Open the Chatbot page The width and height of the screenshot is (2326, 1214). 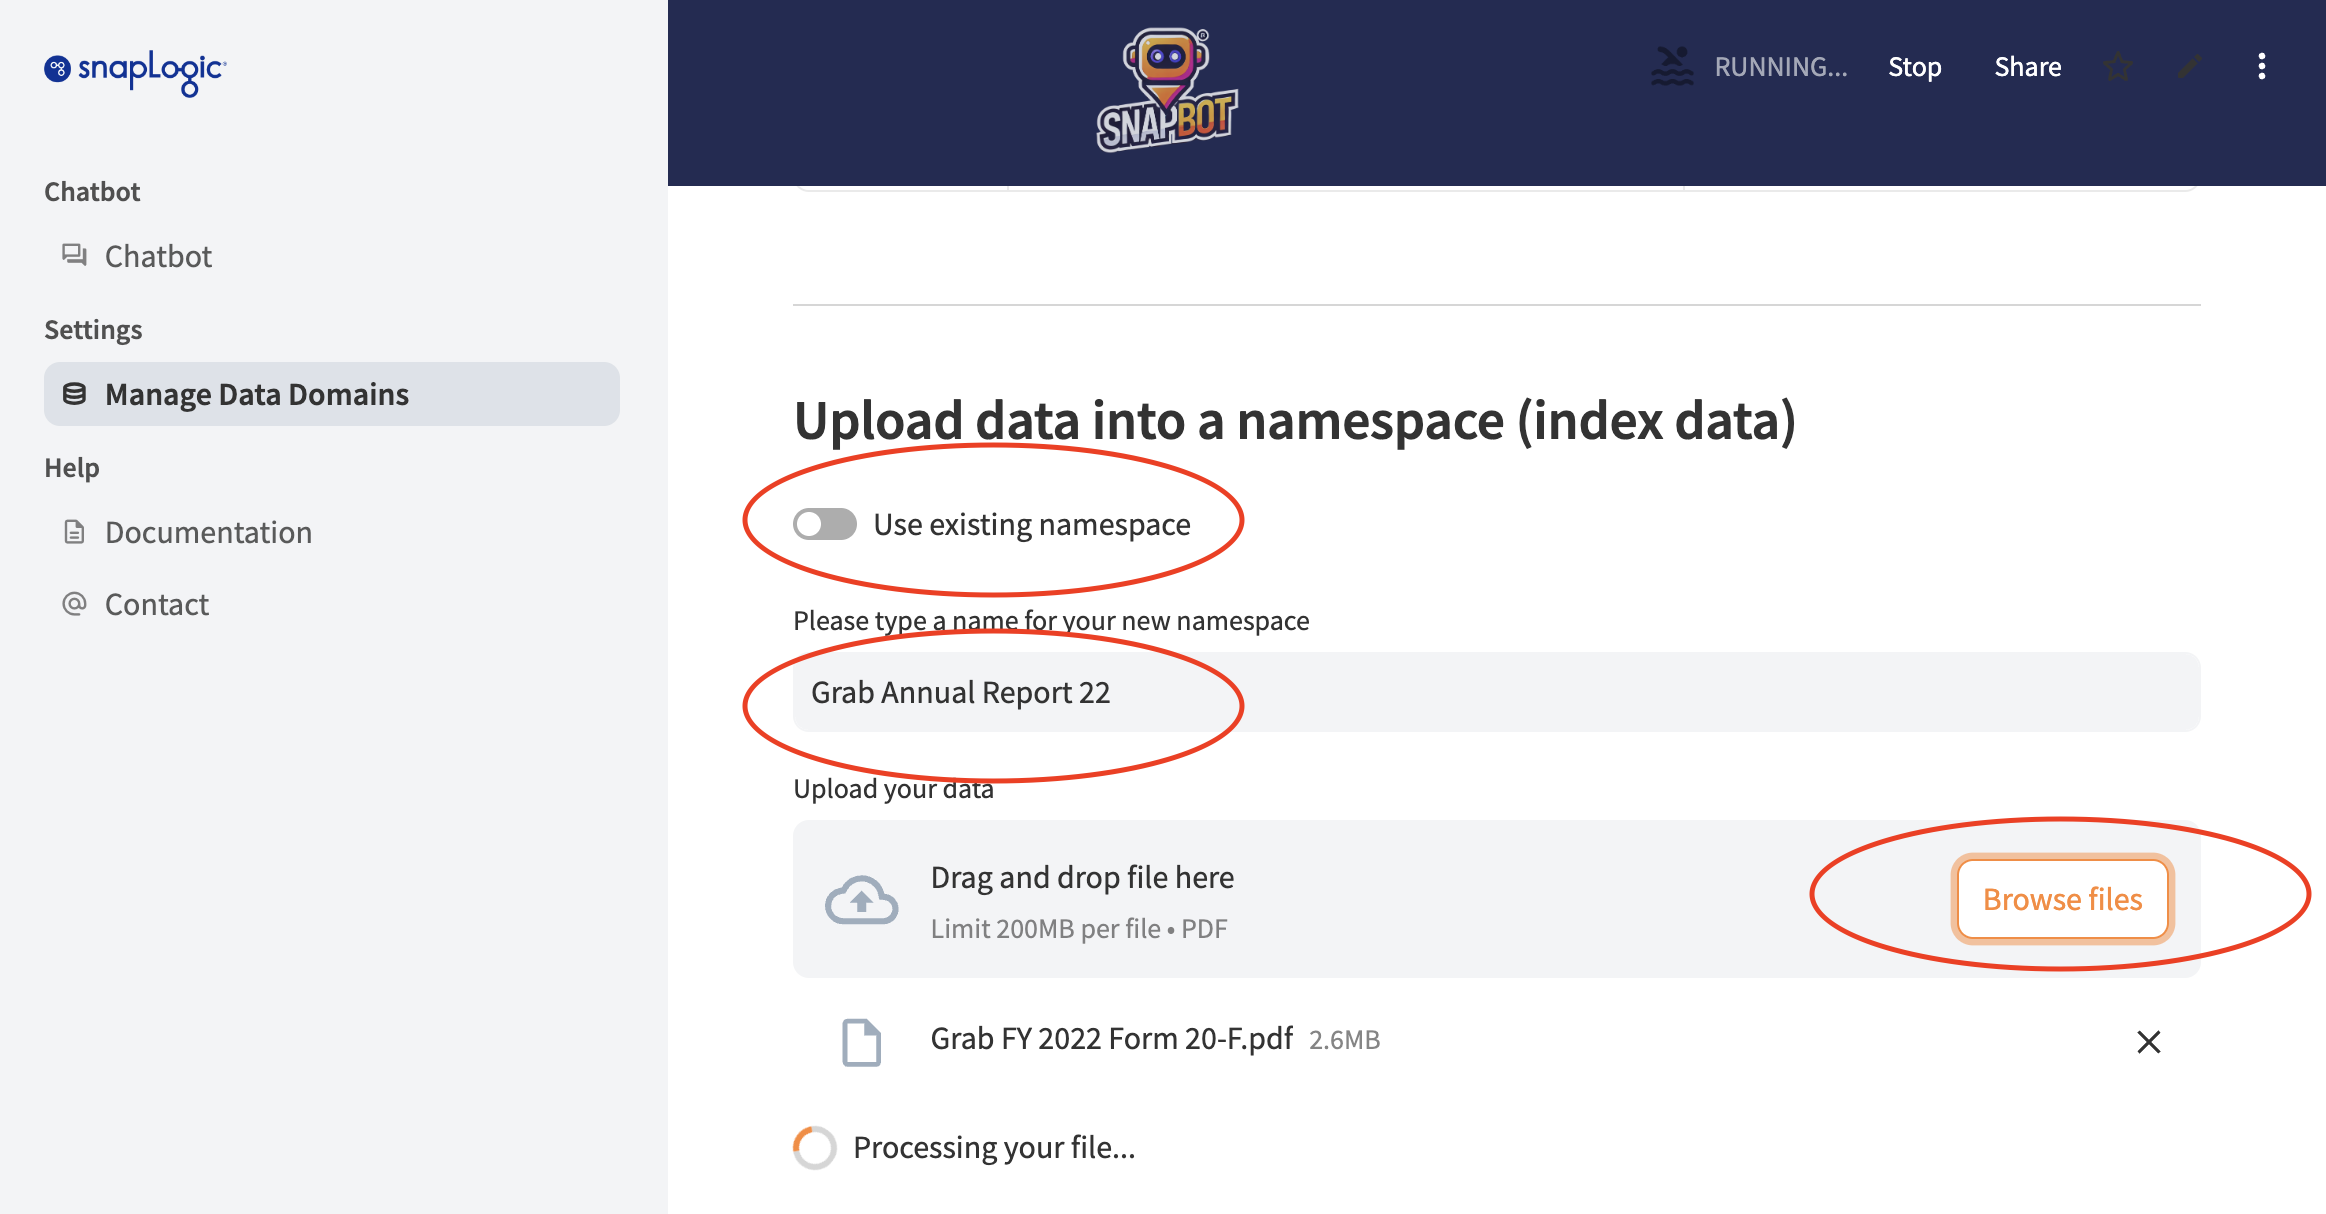158,256
